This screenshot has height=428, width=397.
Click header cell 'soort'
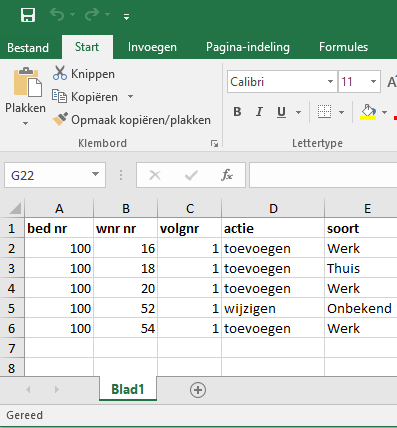point(361,228)
